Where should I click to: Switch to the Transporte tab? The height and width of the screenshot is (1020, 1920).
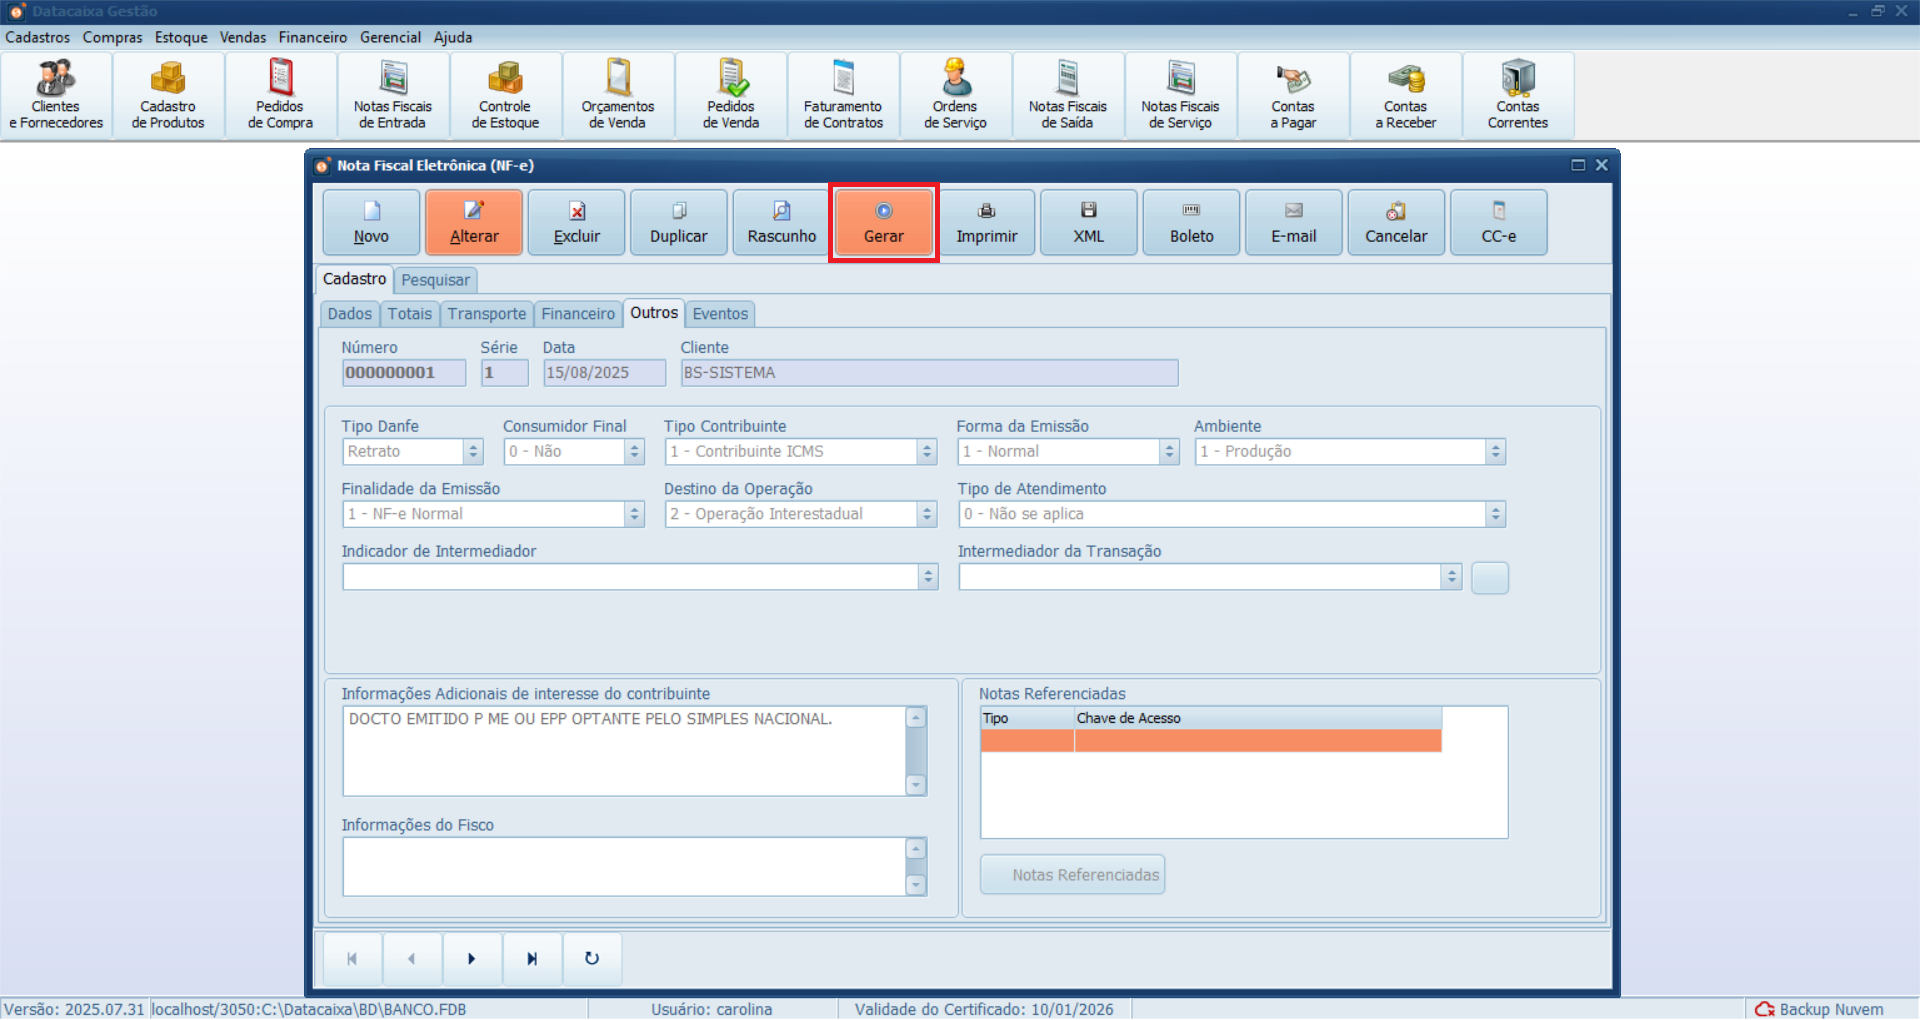click(486, 314)
